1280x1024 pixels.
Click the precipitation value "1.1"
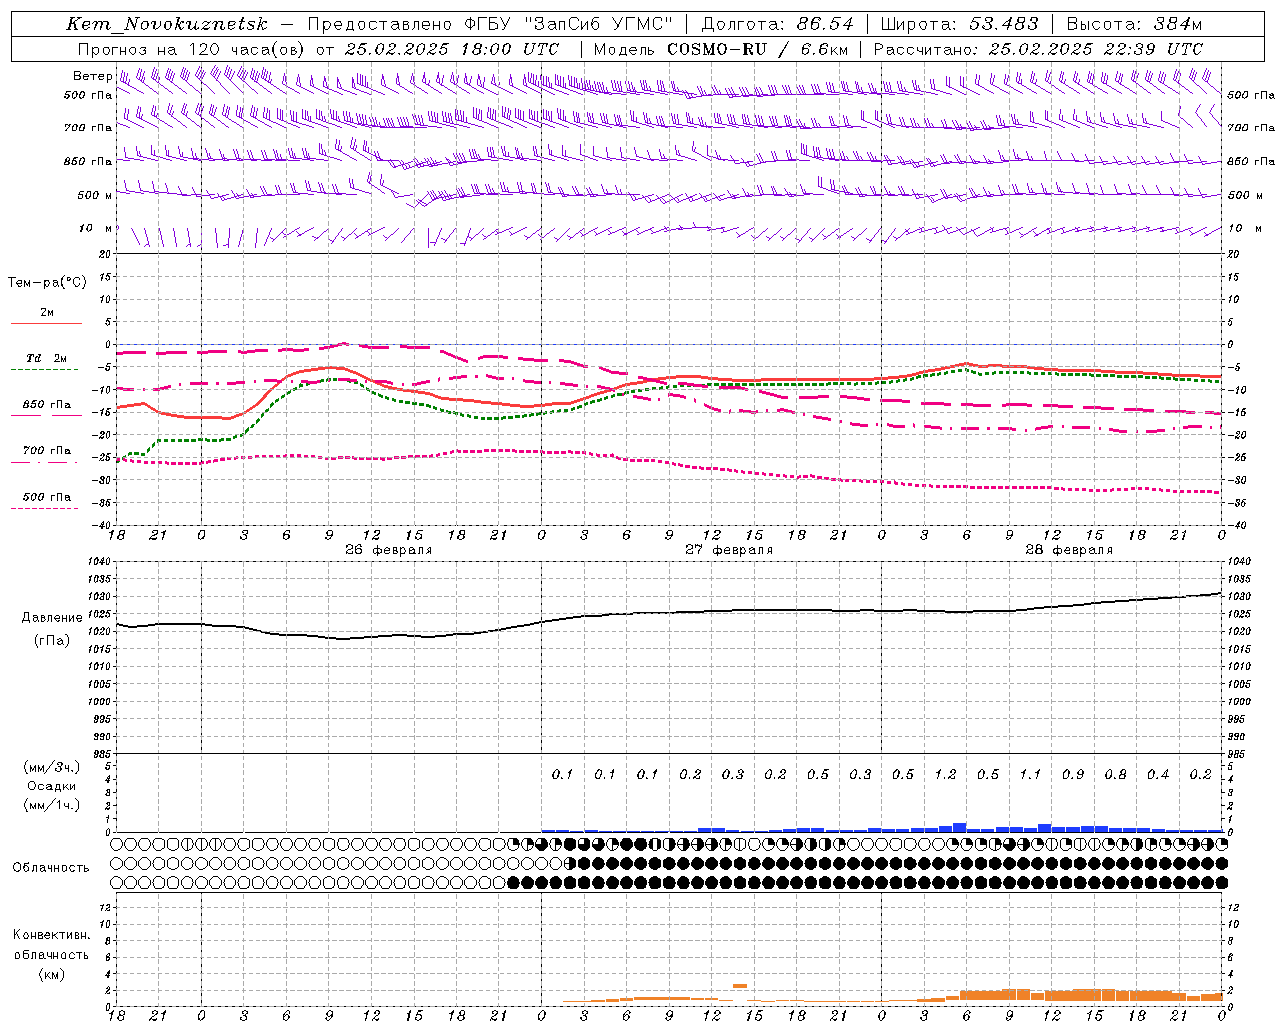[x=1030, y=774]
